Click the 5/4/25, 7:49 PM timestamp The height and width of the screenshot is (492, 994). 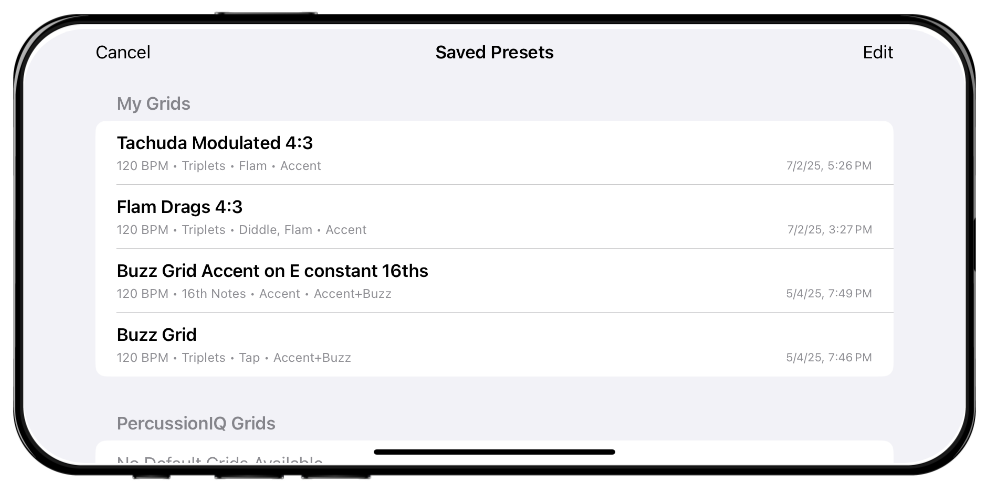829,294
